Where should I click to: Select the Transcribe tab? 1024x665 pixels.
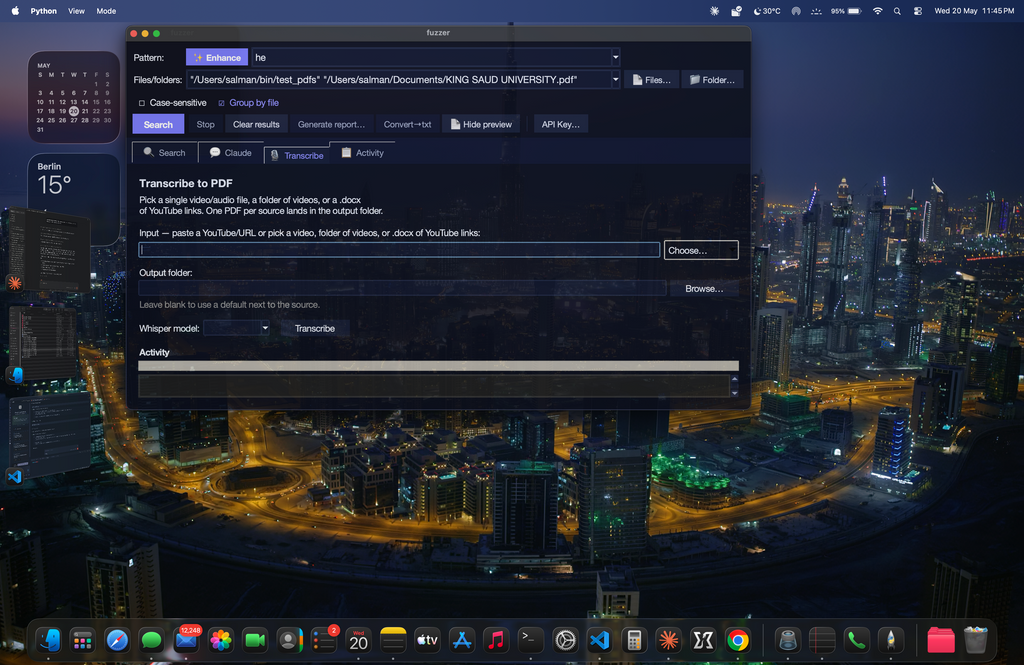pyautogui.click(x=297, y=155)
